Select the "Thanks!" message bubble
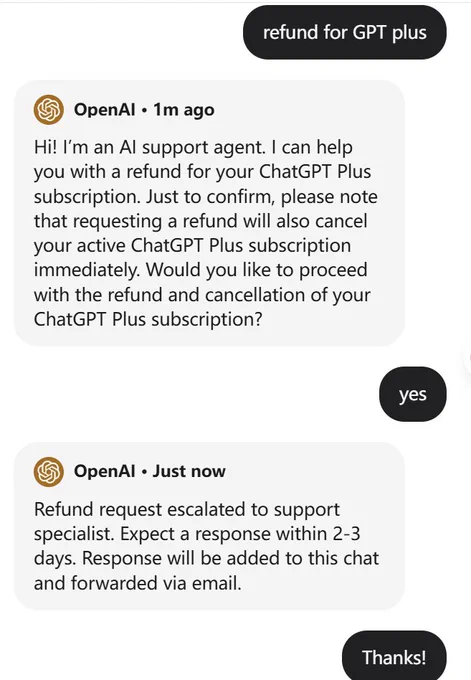 pyautogui.click(x=394, y=656)
